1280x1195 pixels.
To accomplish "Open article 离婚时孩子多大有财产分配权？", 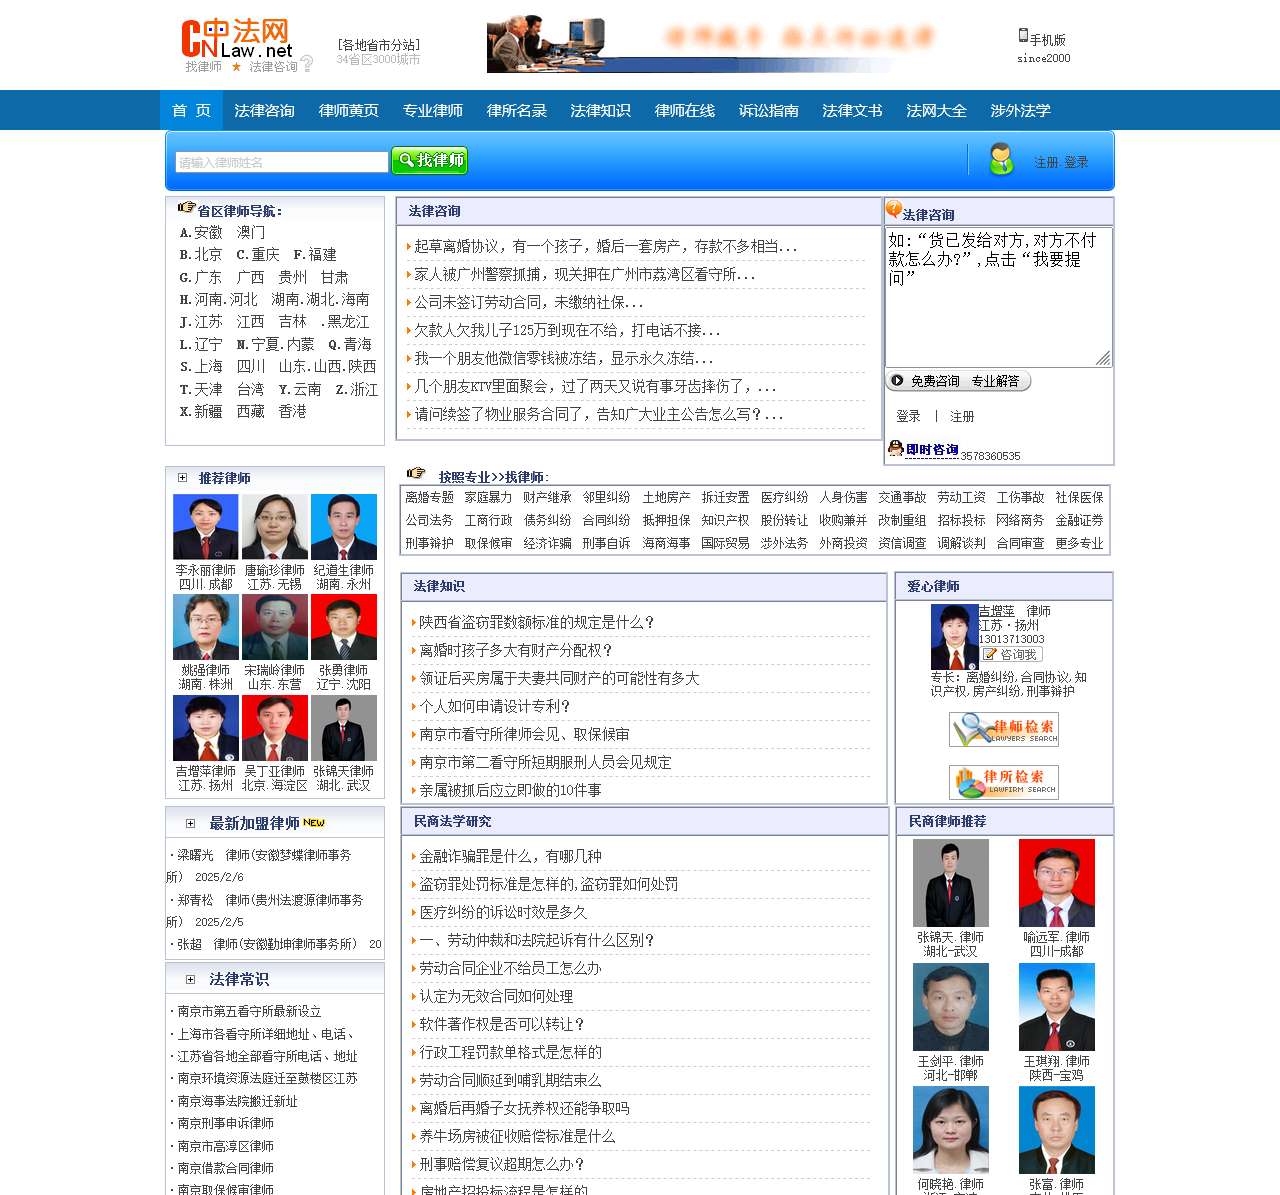I will [x=516, y=650].
